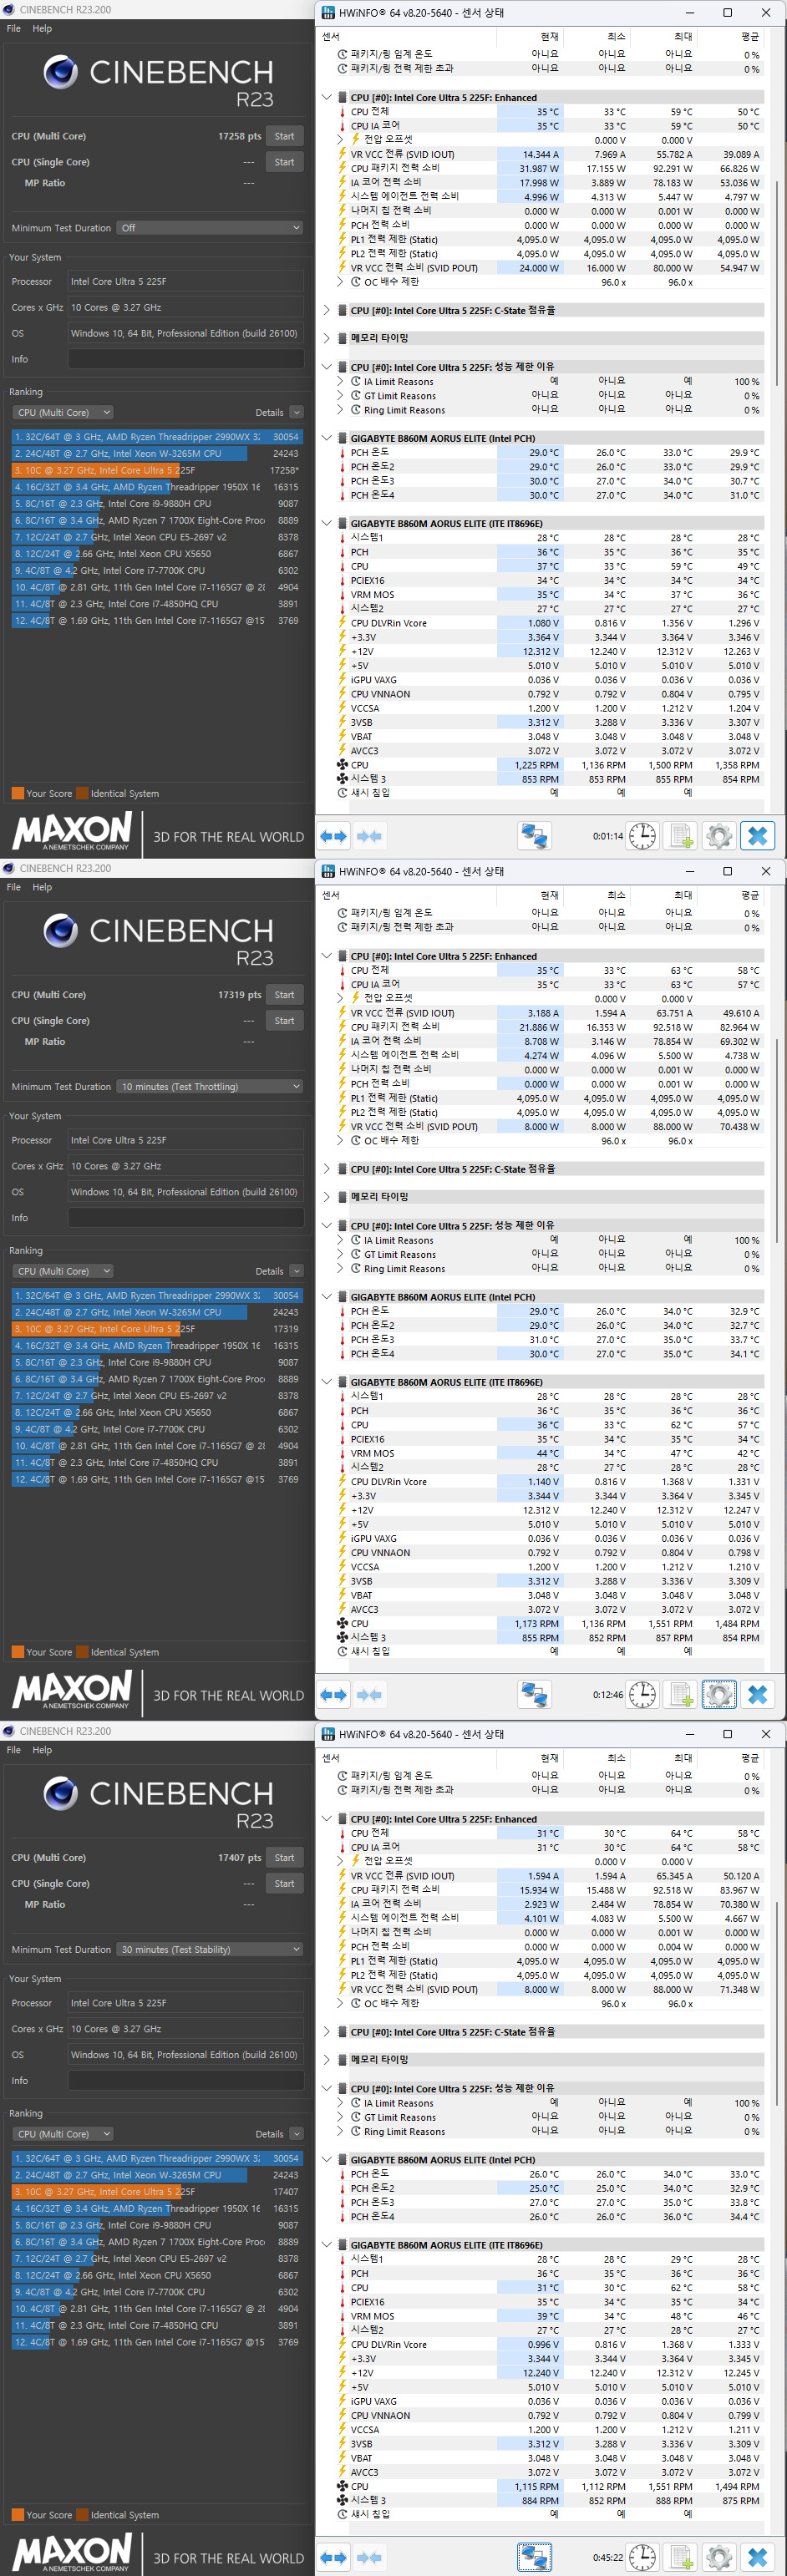Open remote network icon in HWiNFO showing 0:01:14
The image size is (787, 2576).
point(534,836)
